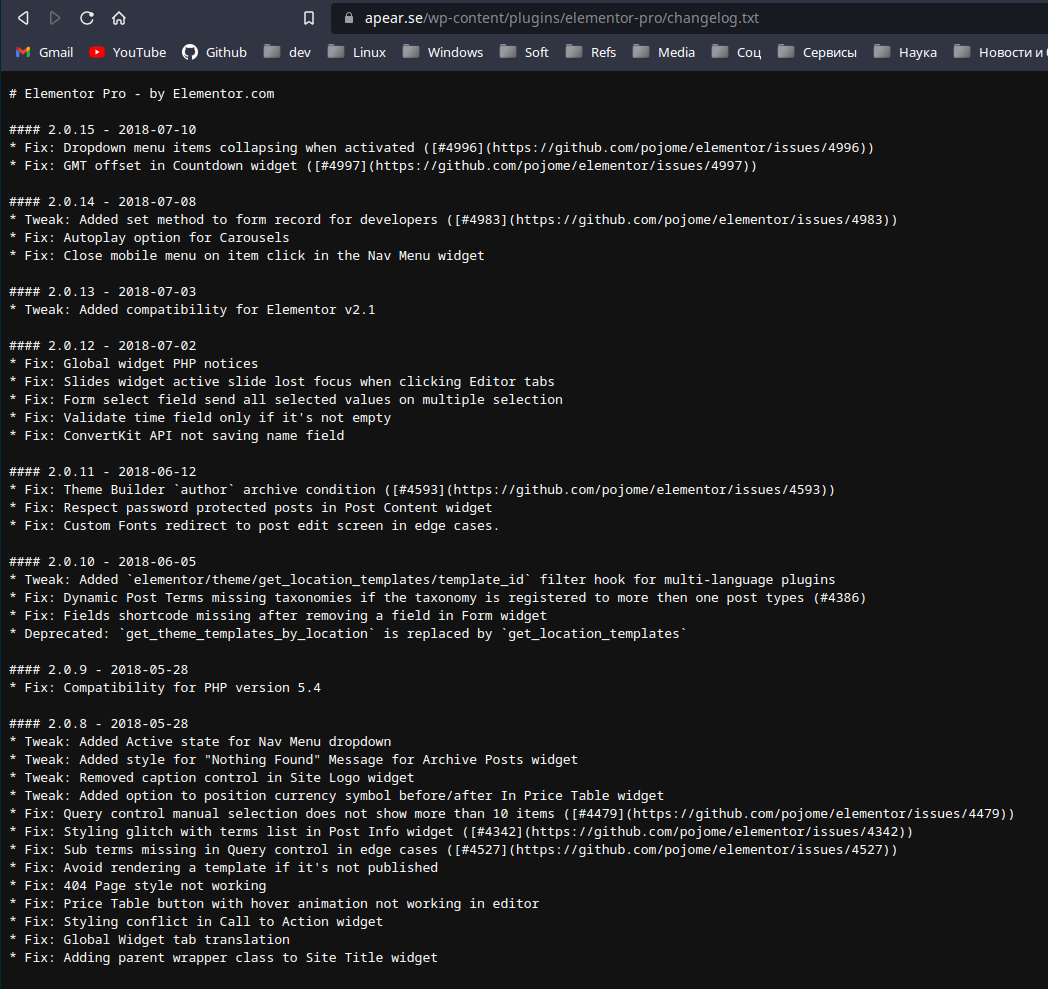
Task: Reload the changelog page
Action: 88,17
